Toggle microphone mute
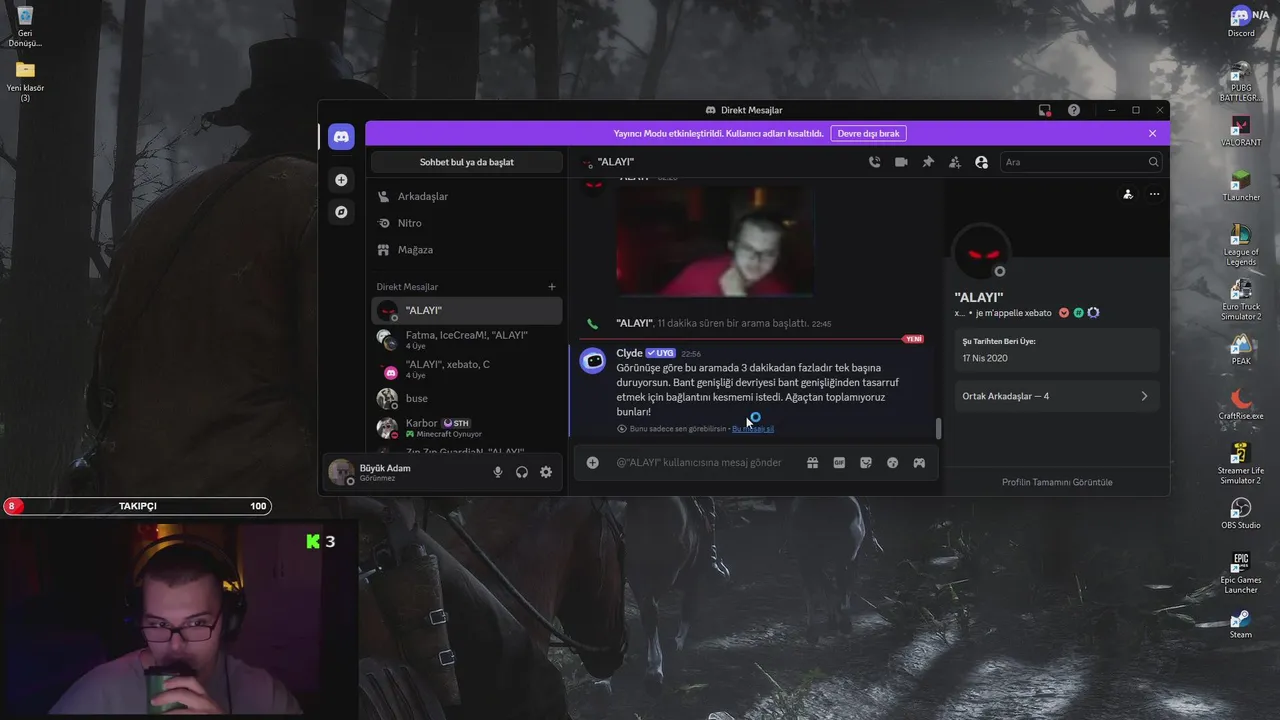The image size is (1280, 720). coord(498,472)
